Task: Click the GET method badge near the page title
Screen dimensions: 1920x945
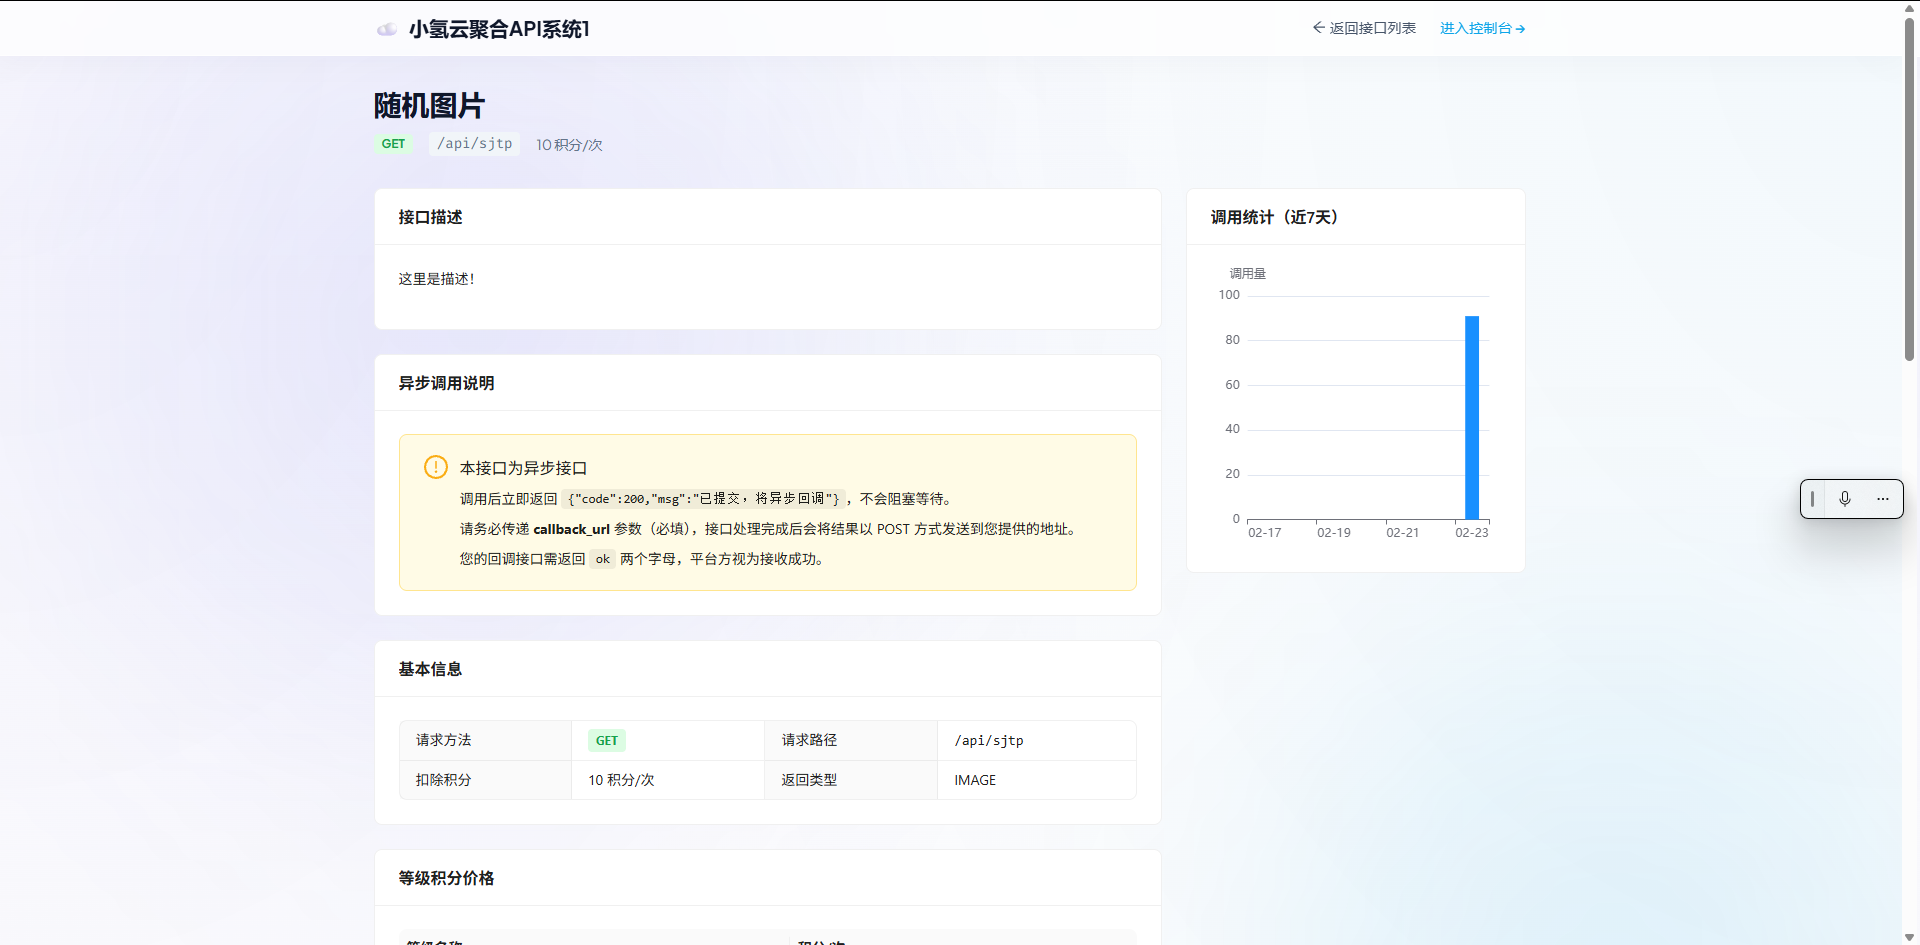Action: tap(394, 144)
